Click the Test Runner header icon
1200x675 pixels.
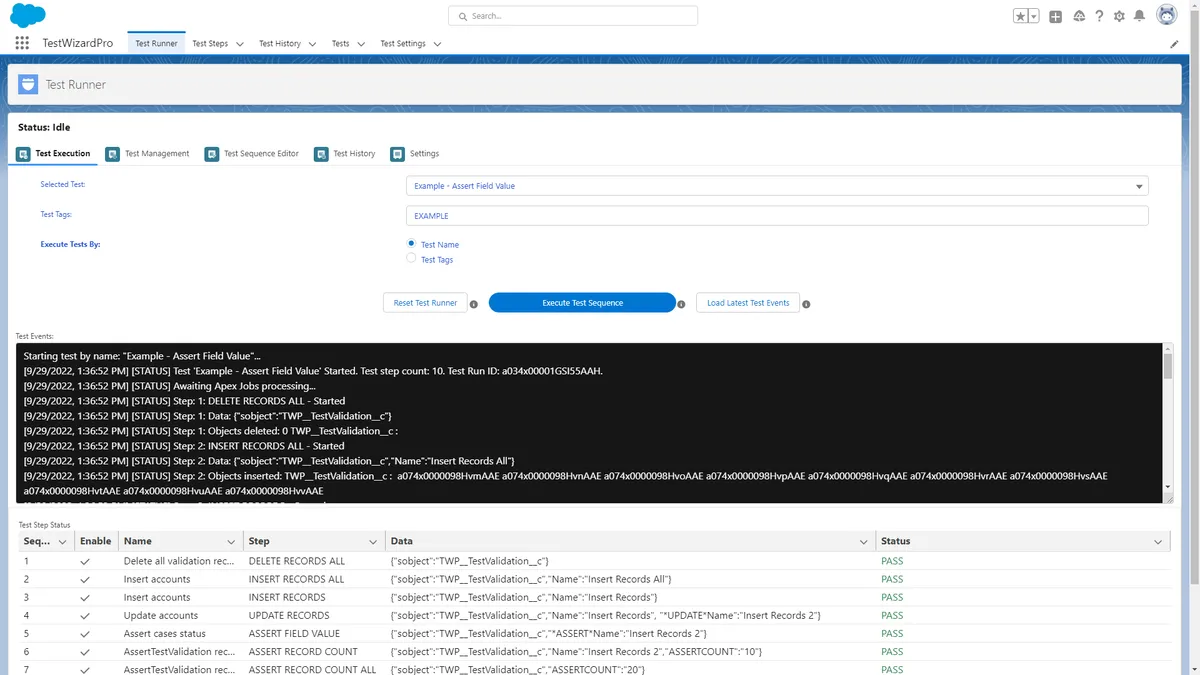point(28,84)
